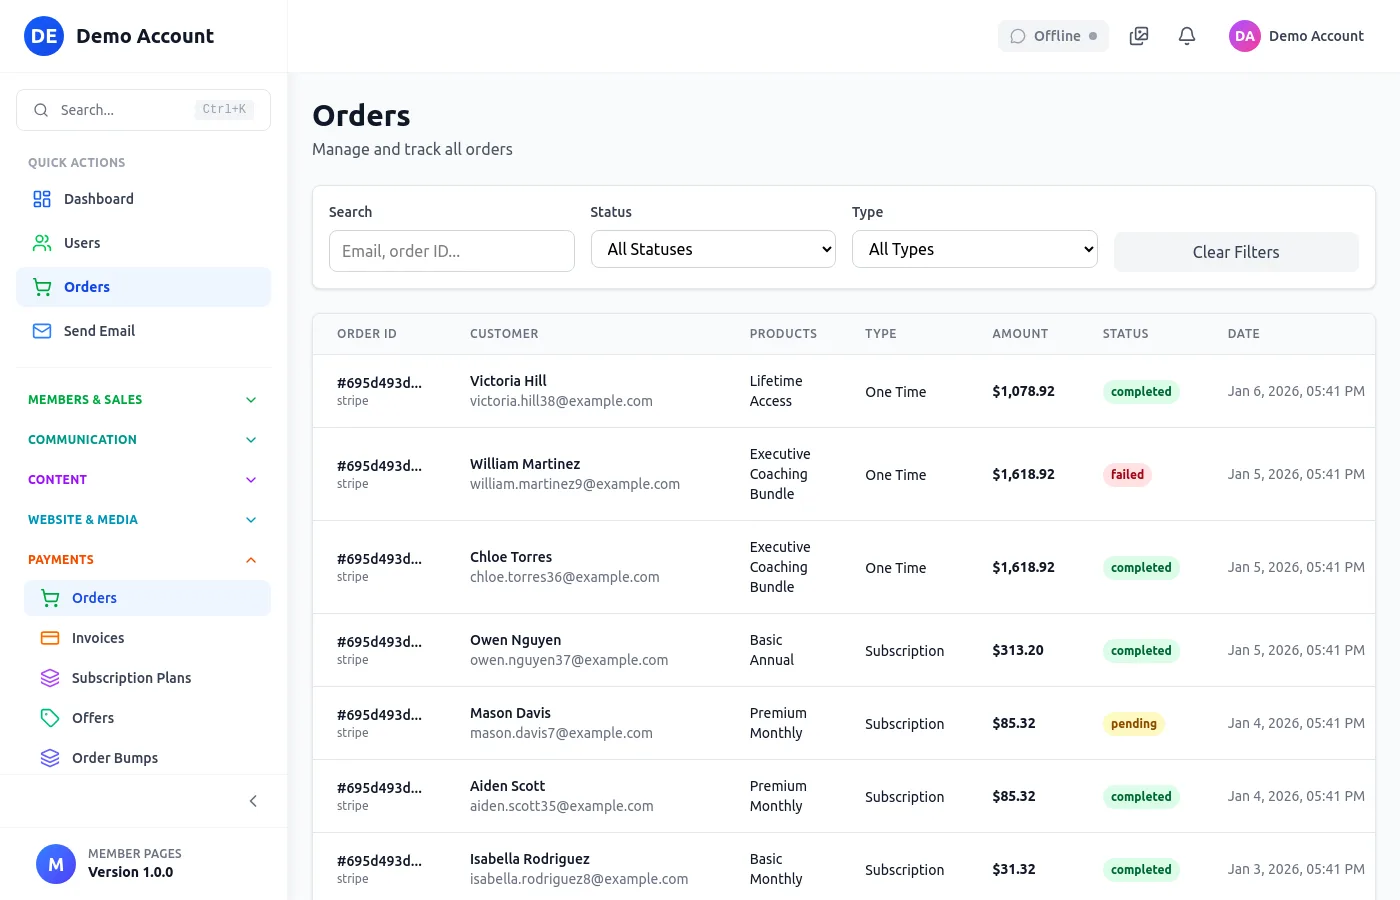The width and height of the screenshot is (1400, 900).
Task: Open the Demo Account user menu
Action: point(1296,36)
